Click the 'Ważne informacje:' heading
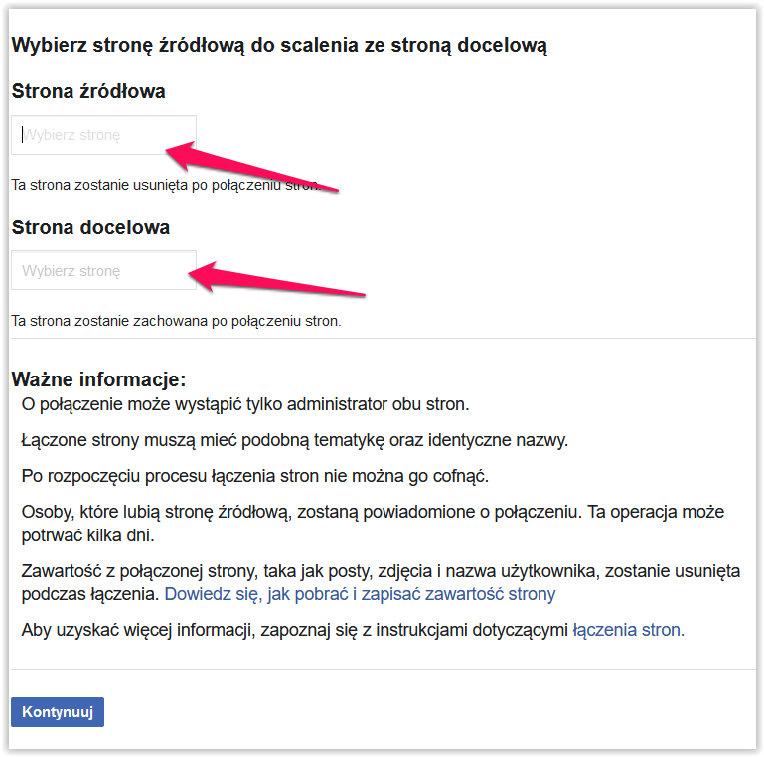Viewport: 764px width, 757px height. (x=99, y=379)
